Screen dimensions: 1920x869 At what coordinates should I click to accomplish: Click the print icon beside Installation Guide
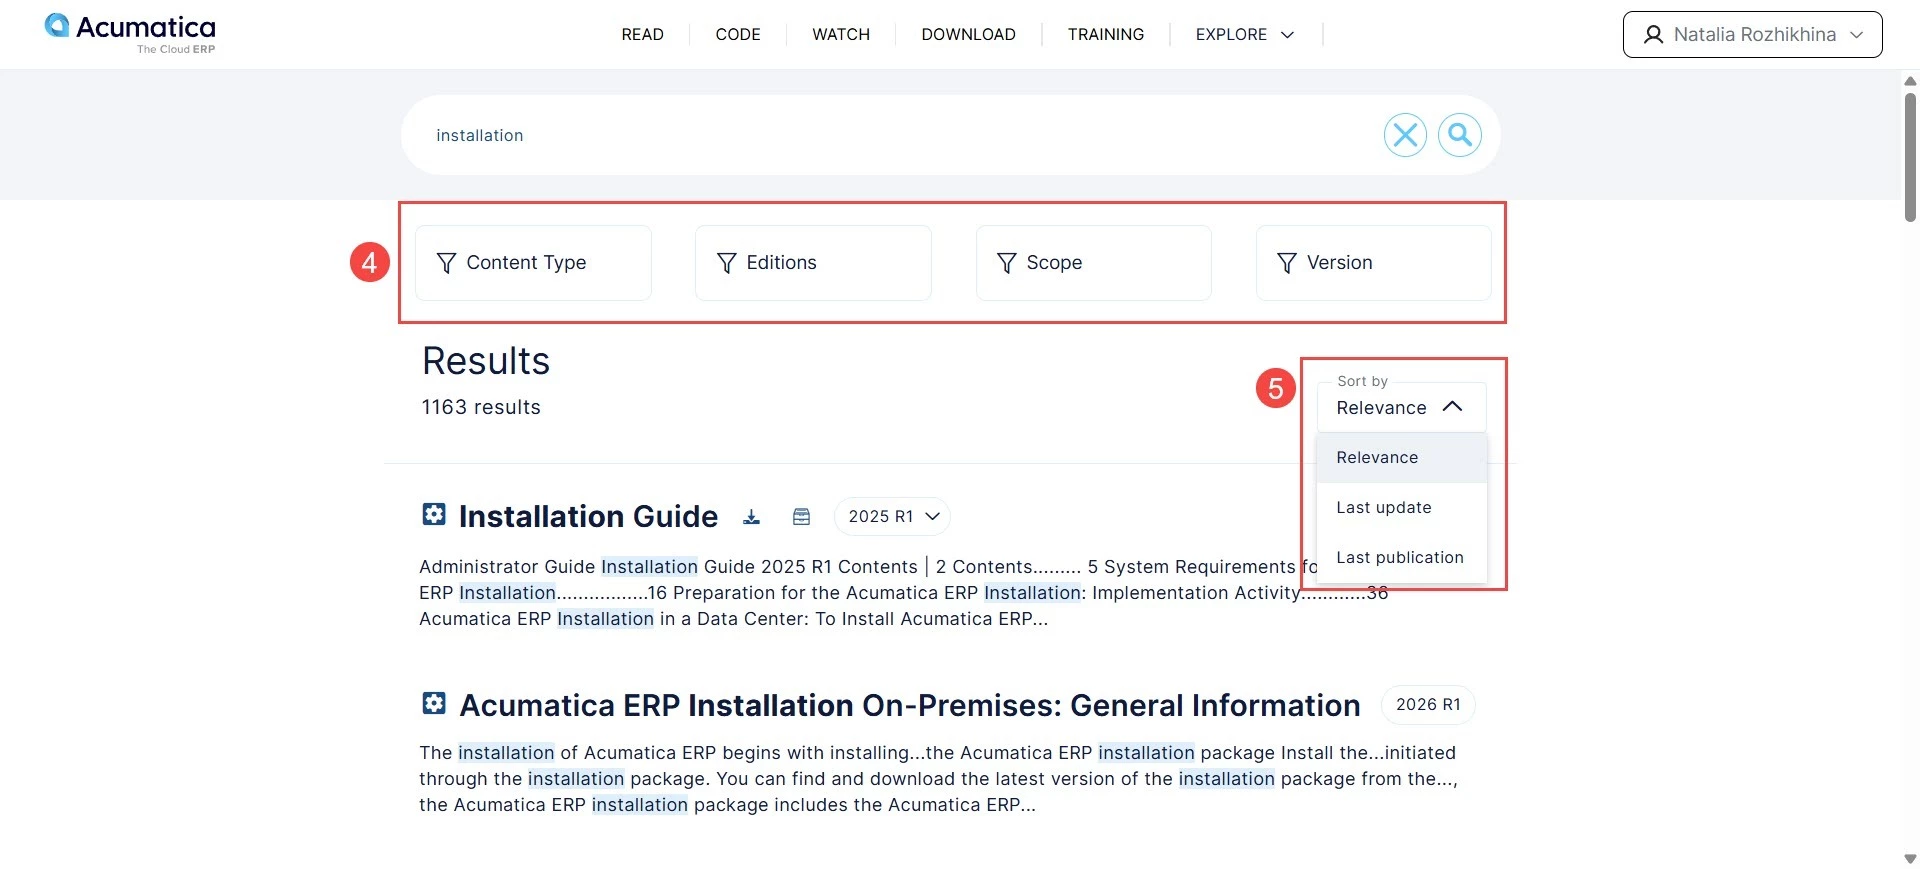point(801,517)
